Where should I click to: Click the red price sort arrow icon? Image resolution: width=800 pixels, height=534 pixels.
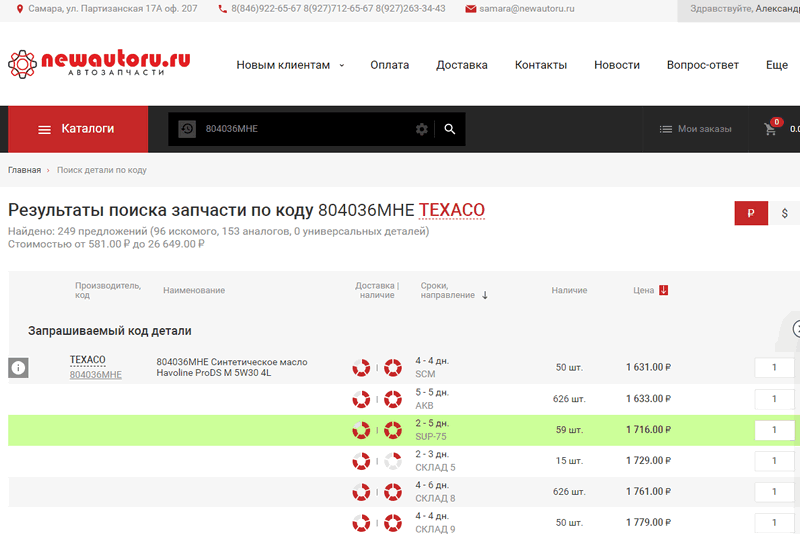tap(663, 290)
